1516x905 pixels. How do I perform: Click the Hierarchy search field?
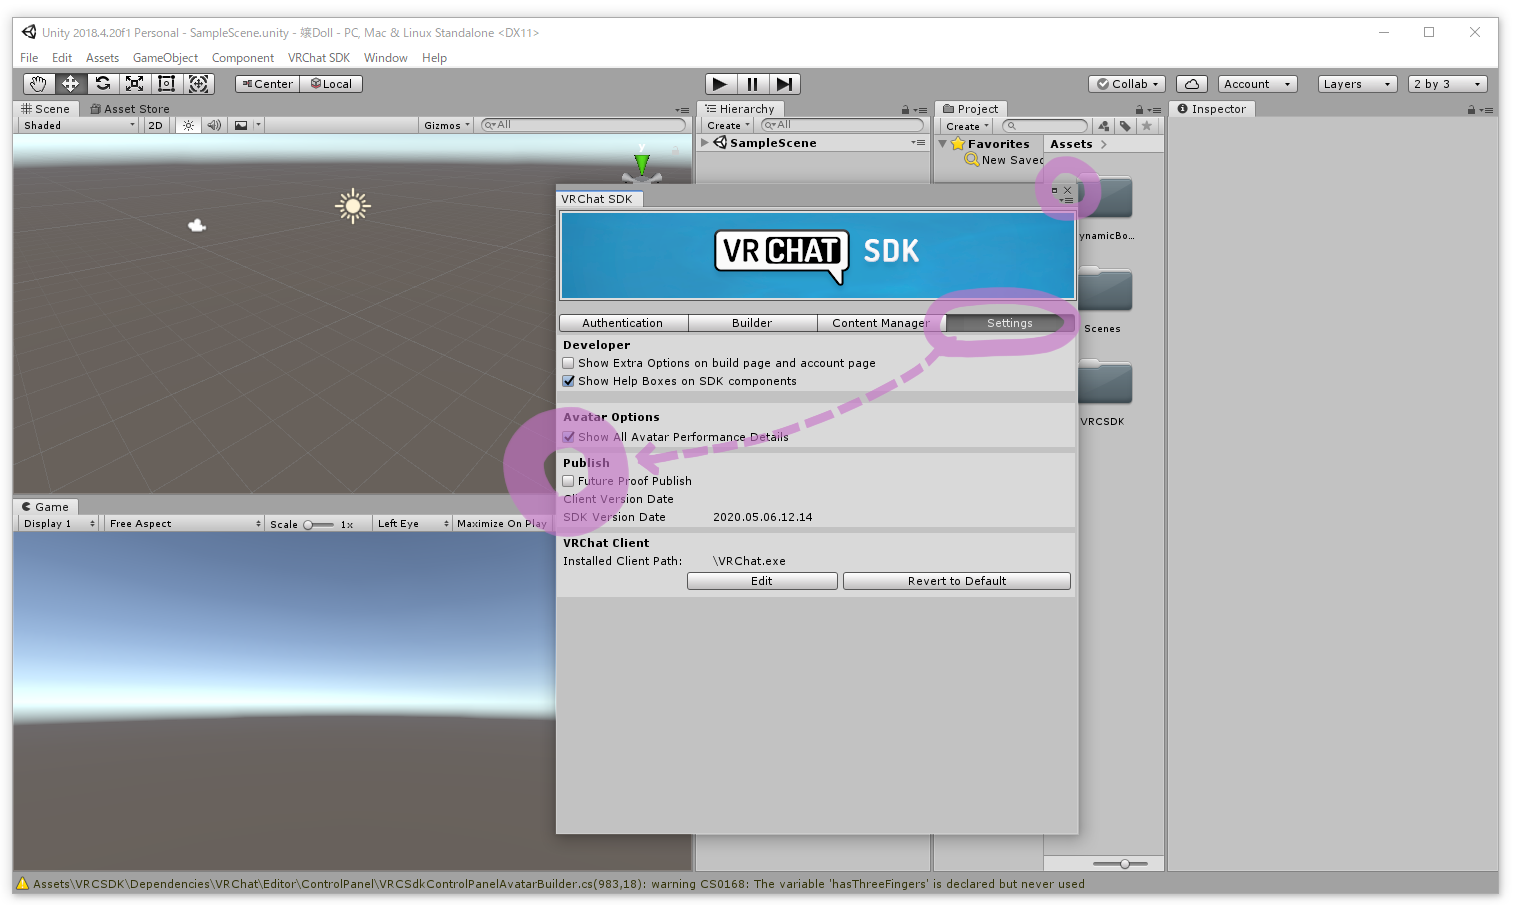(842, 125)
